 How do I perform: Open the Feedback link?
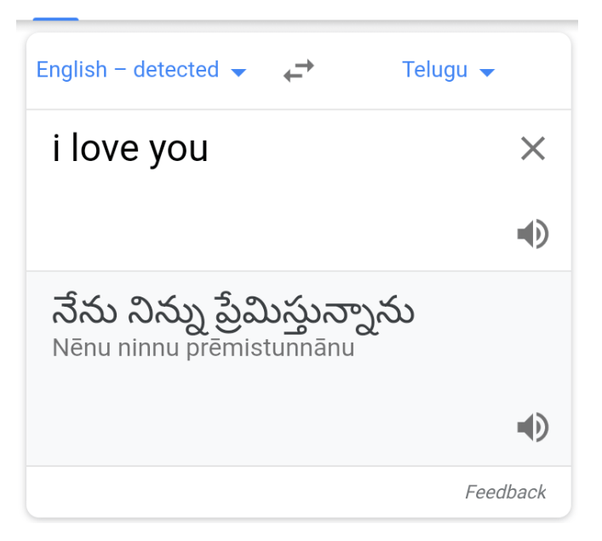coord(505,492)
